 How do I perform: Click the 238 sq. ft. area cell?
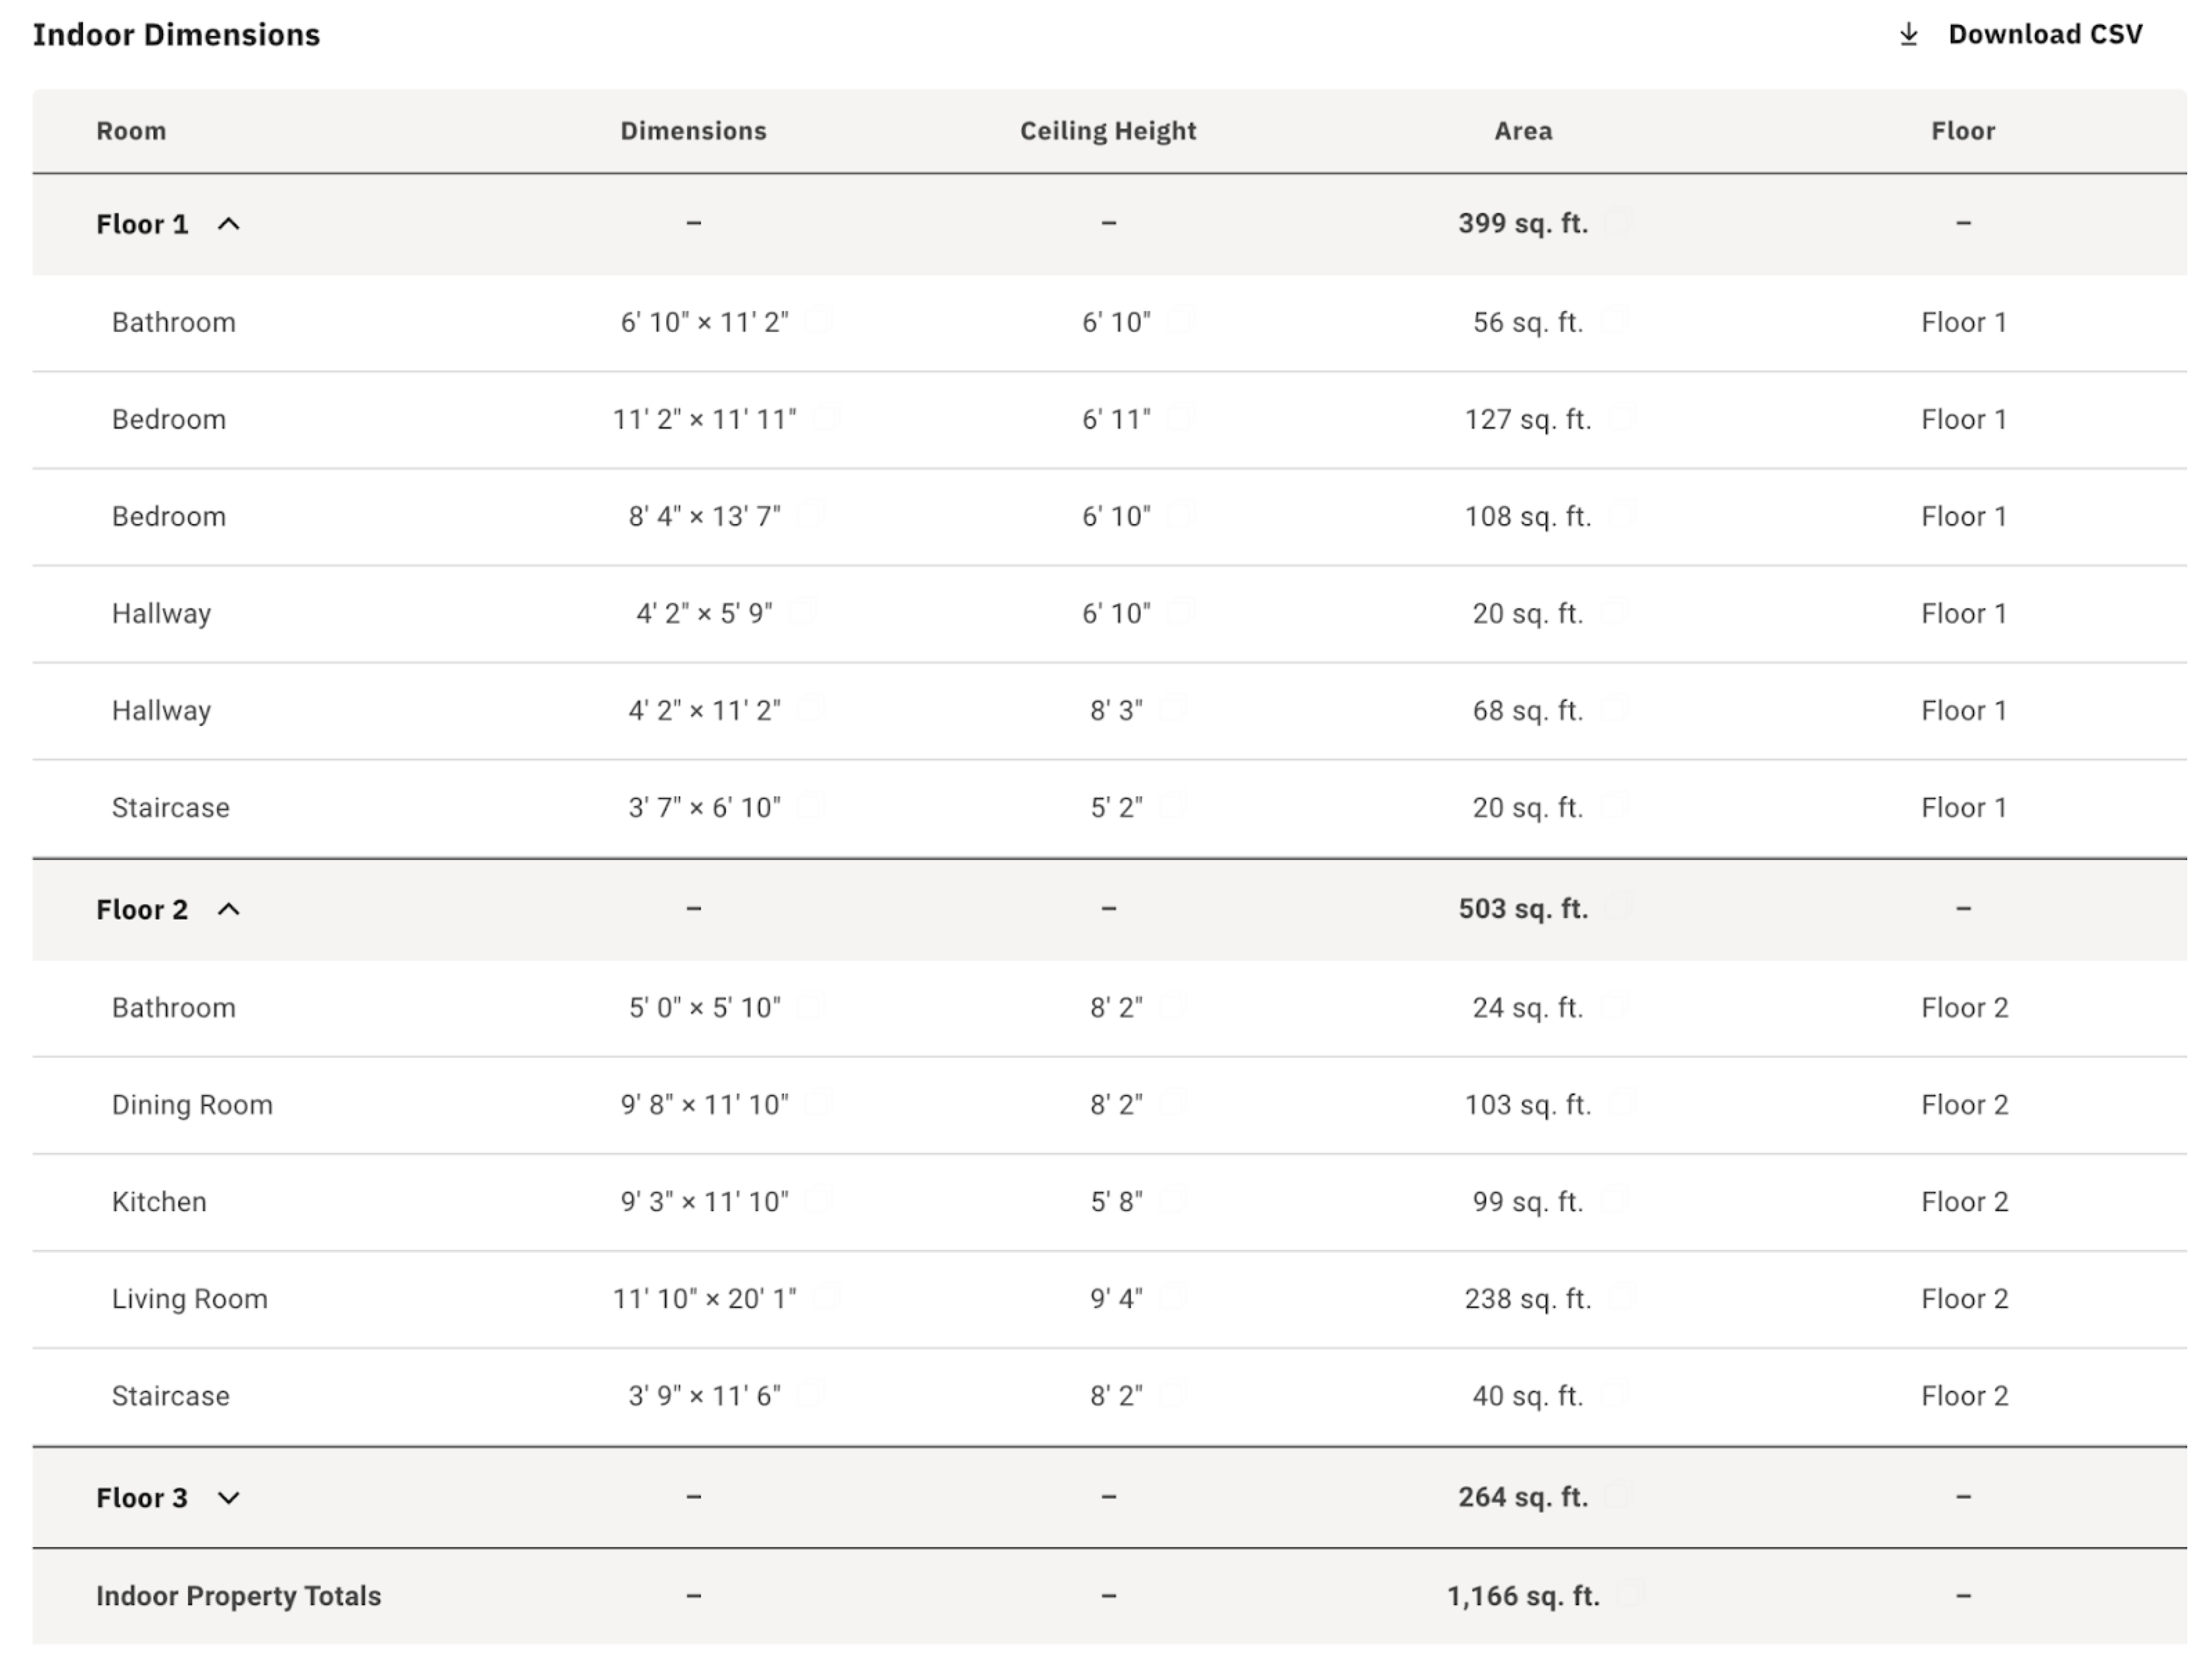[x=1528, y=1298]
